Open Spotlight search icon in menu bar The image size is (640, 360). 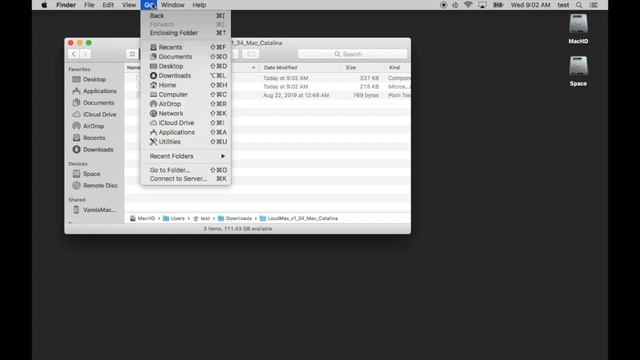(579, 5)
